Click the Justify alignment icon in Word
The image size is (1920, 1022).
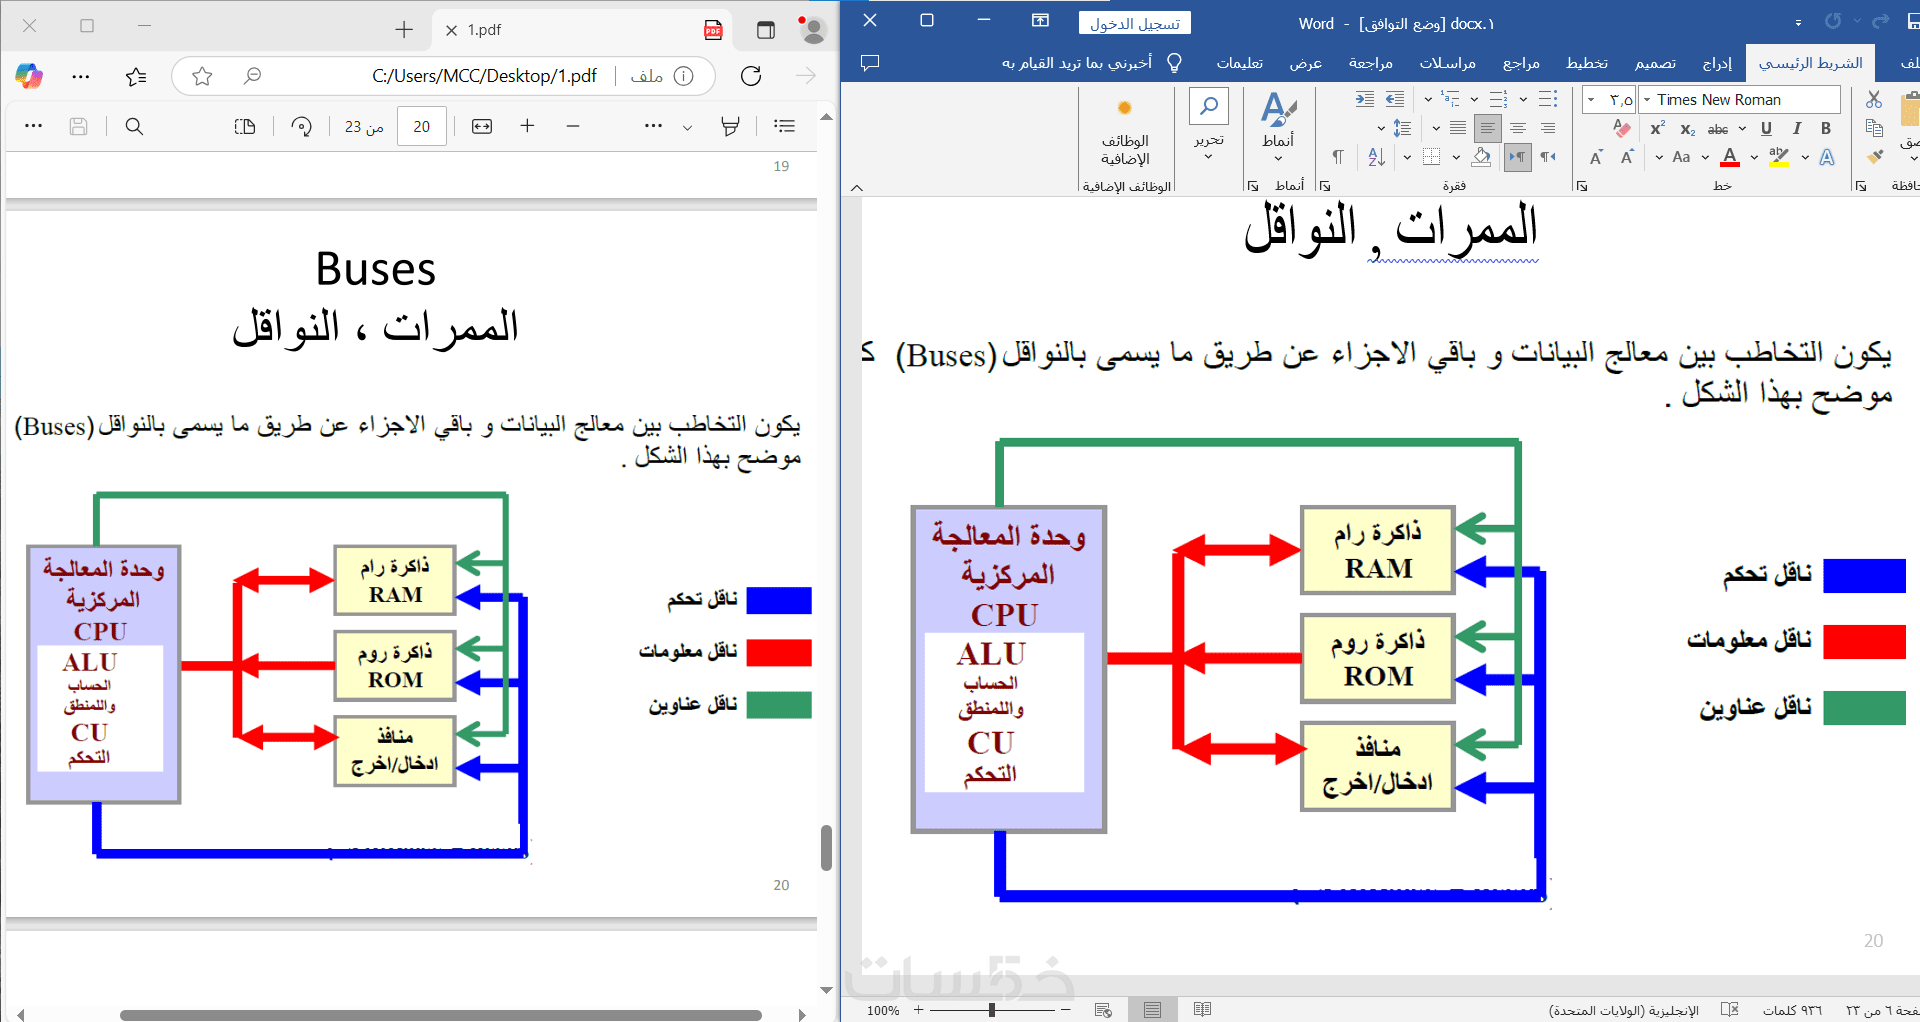[x=1458, y=128]
